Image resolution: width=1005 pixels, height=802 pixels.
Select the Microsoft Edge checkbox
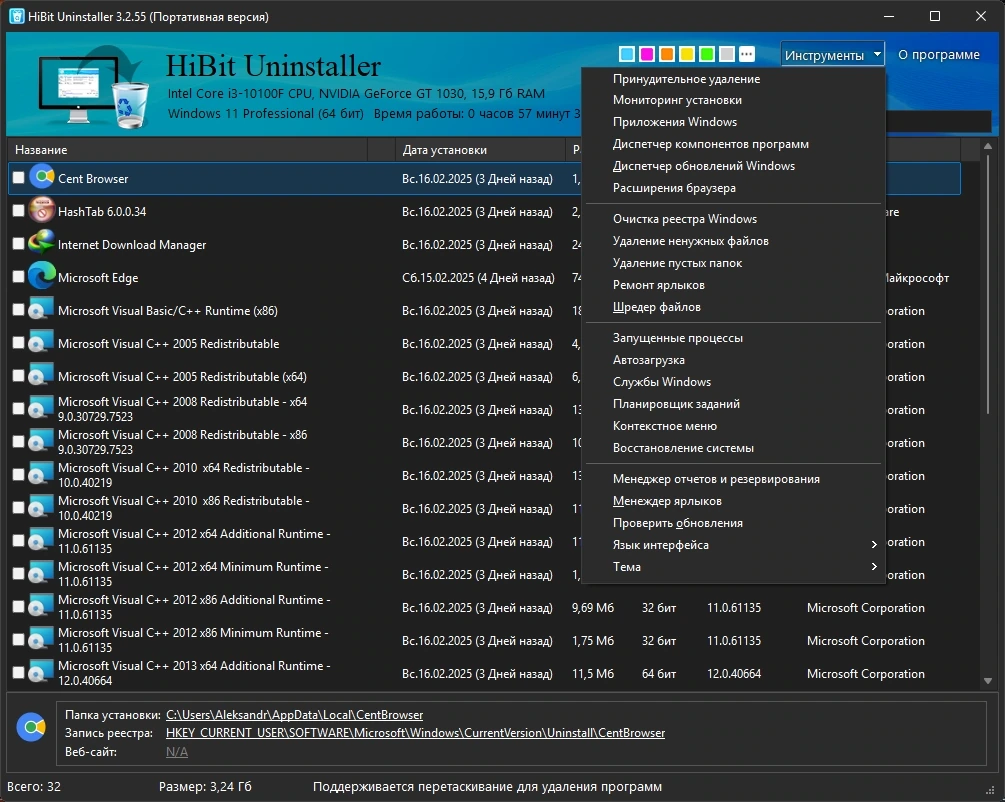(x=19, y=276)
